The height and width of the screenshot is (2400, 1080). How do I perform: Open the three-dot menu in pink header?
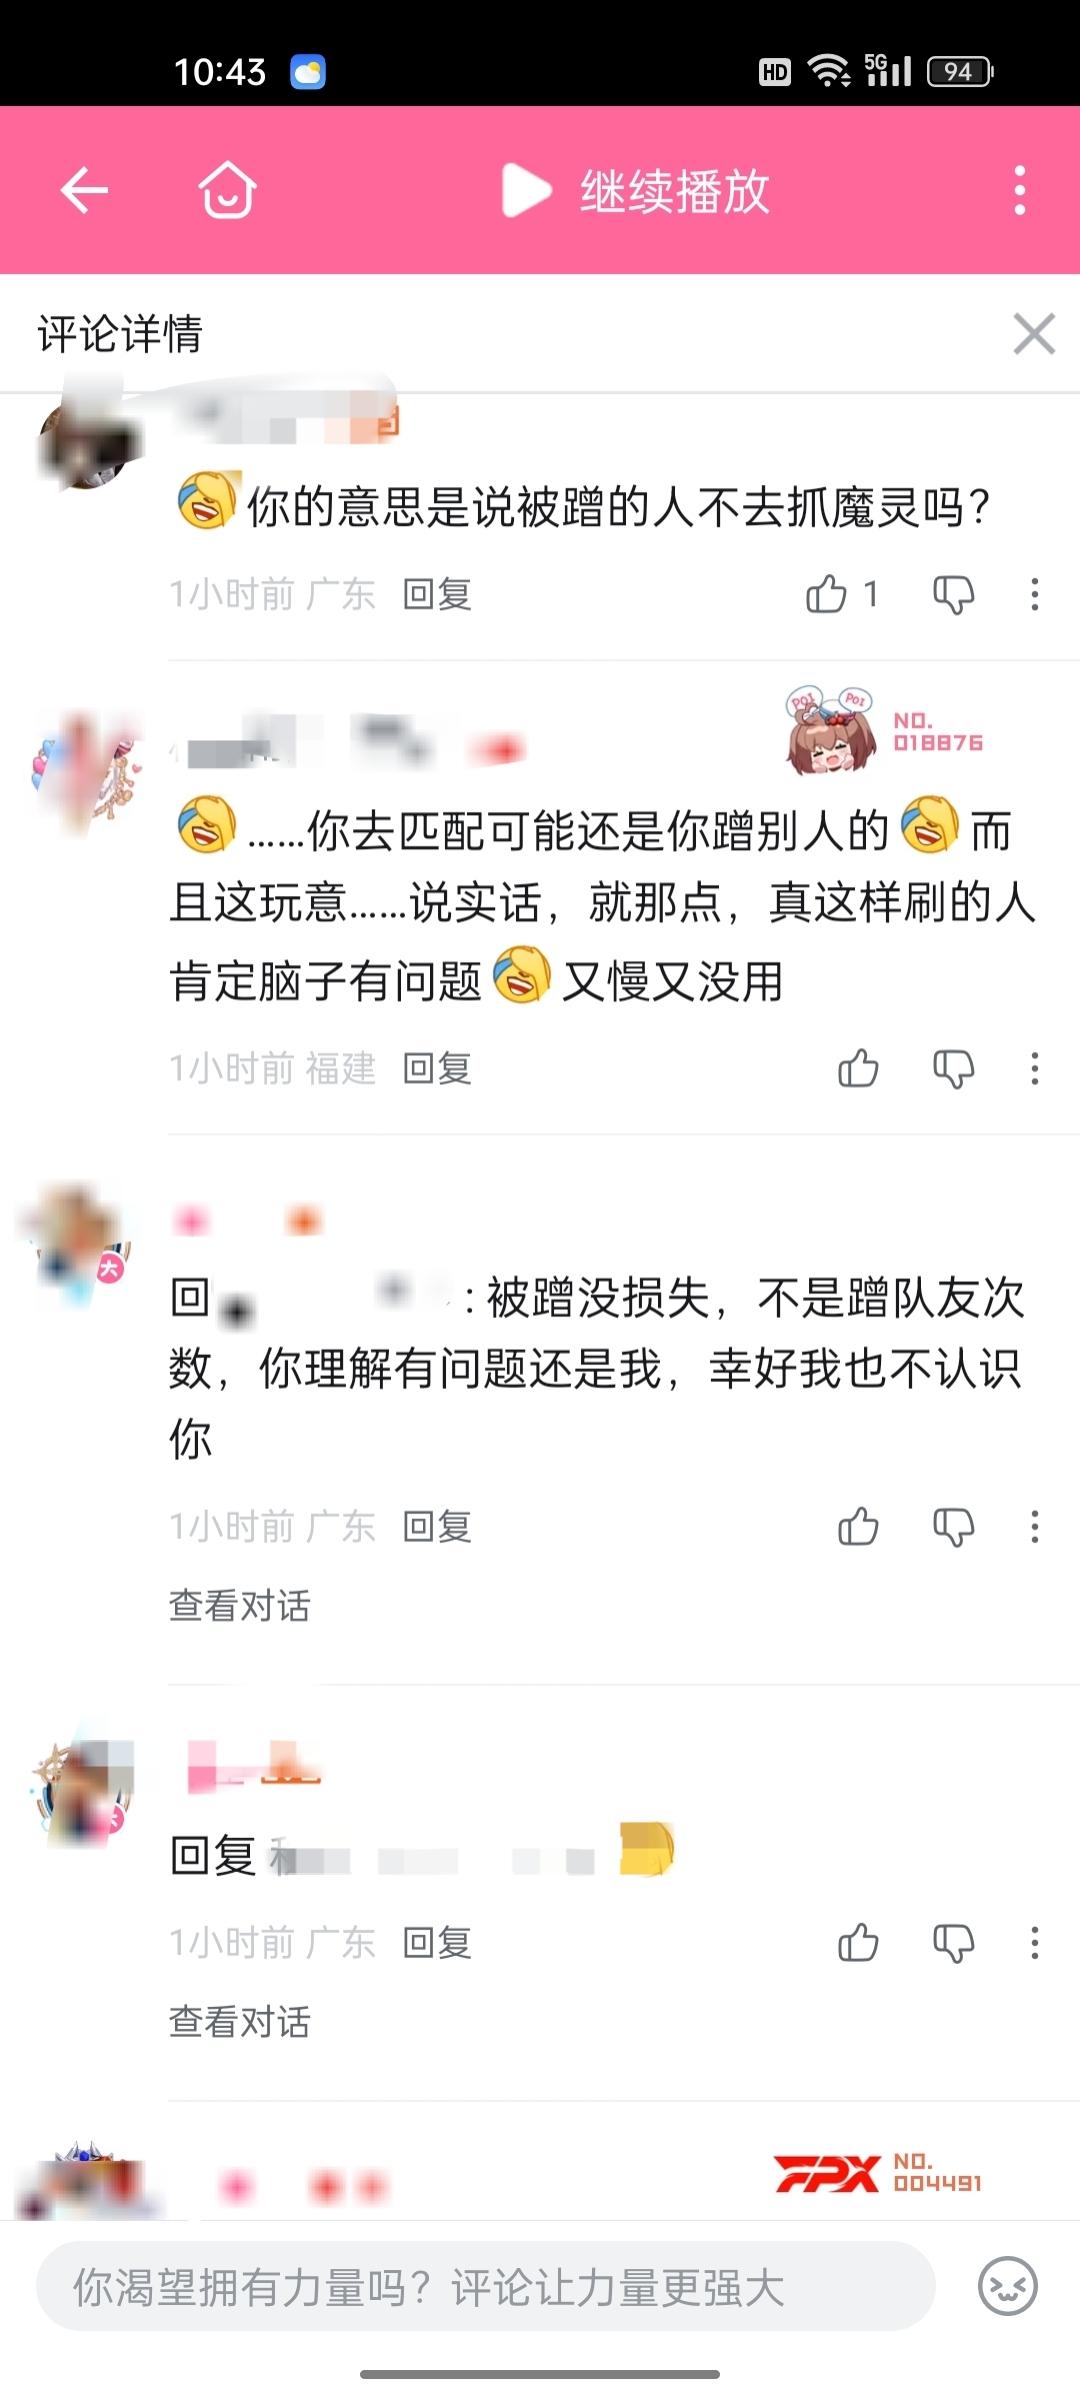coord(1019,190)
